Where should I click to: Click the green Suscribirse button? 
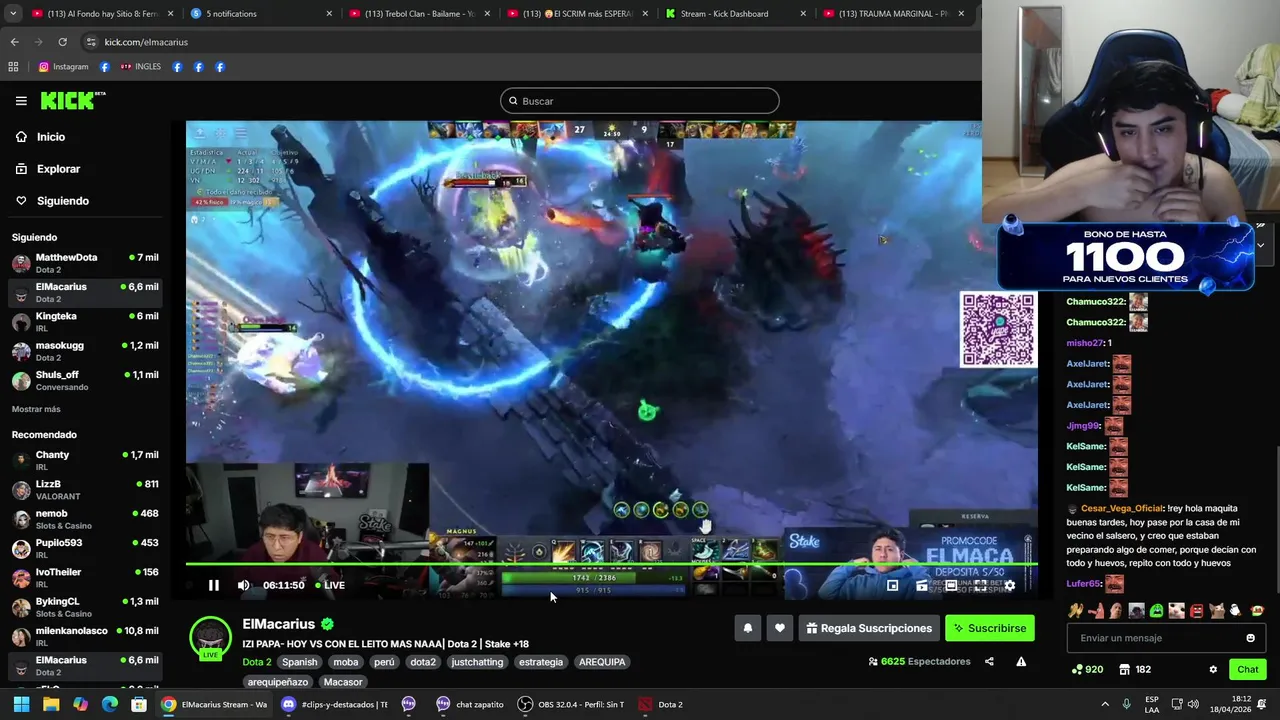(x=990, y=628)
